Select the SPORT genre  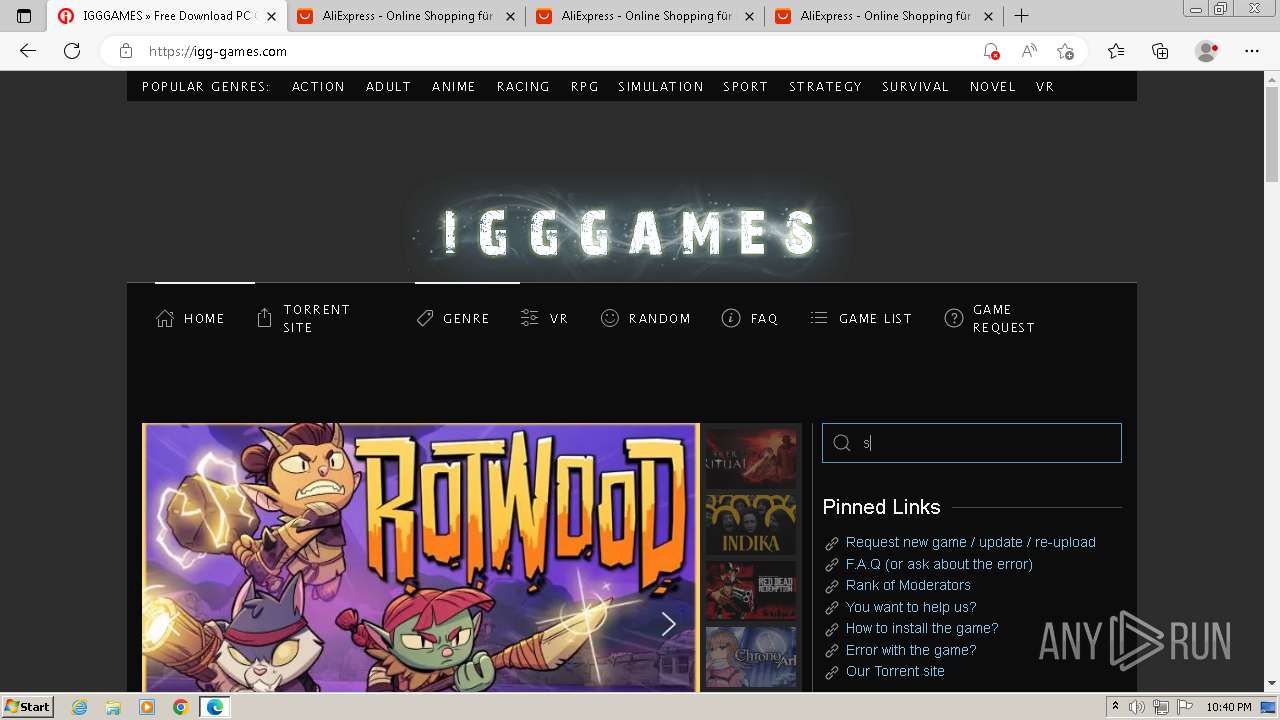(x=746, y=87)
